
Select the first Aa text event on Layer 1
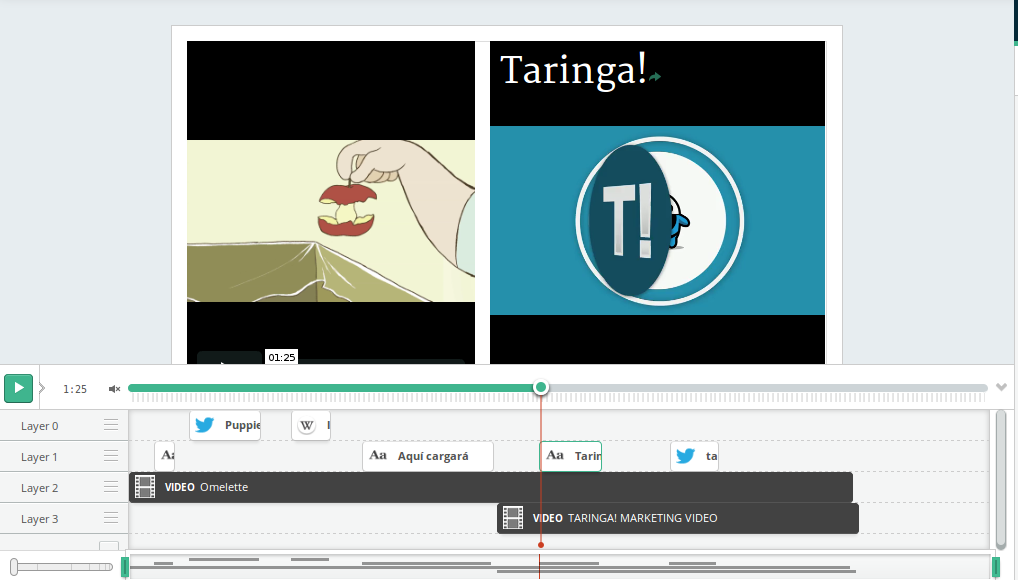(x=165, y=456)
